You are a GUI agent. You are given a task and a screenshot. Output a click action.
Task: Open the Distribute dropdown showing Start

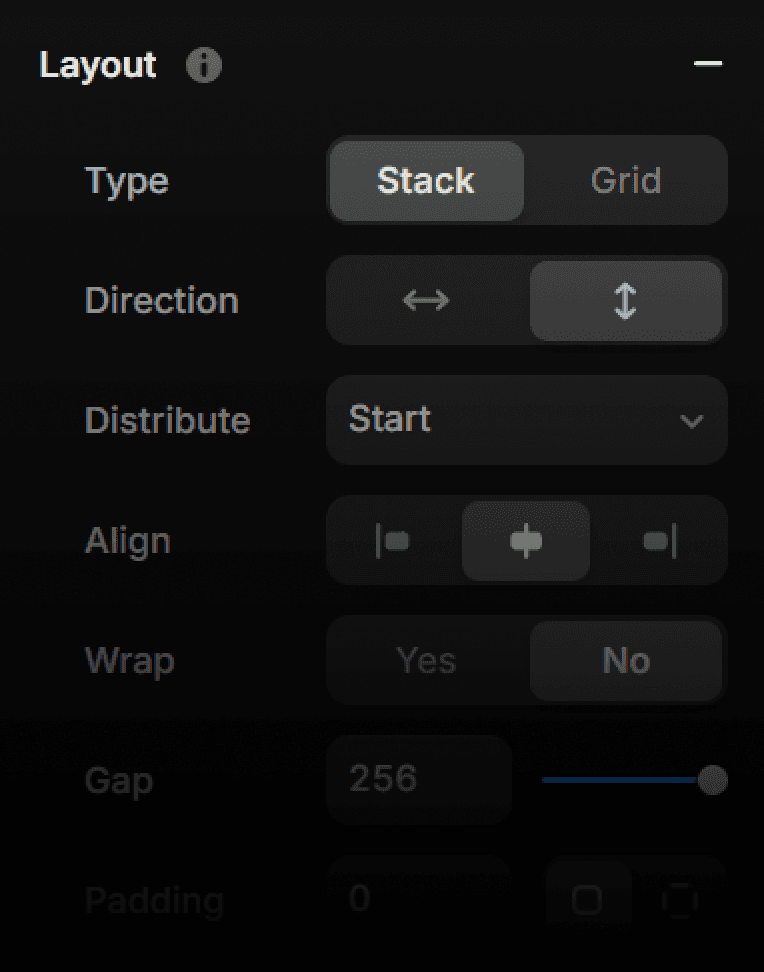(526, 420)
